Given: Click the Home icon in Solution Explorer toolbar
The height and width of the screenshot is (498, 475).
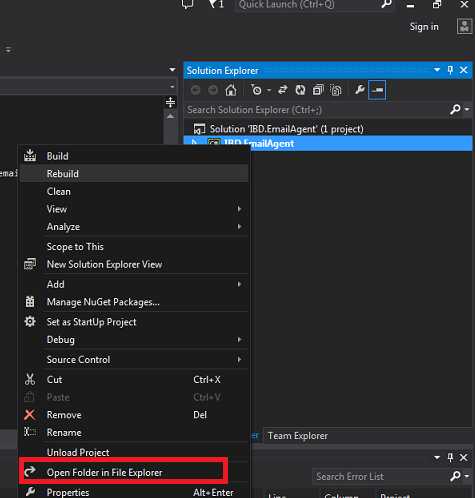Looking at the screenshot, I should point(231,90).
